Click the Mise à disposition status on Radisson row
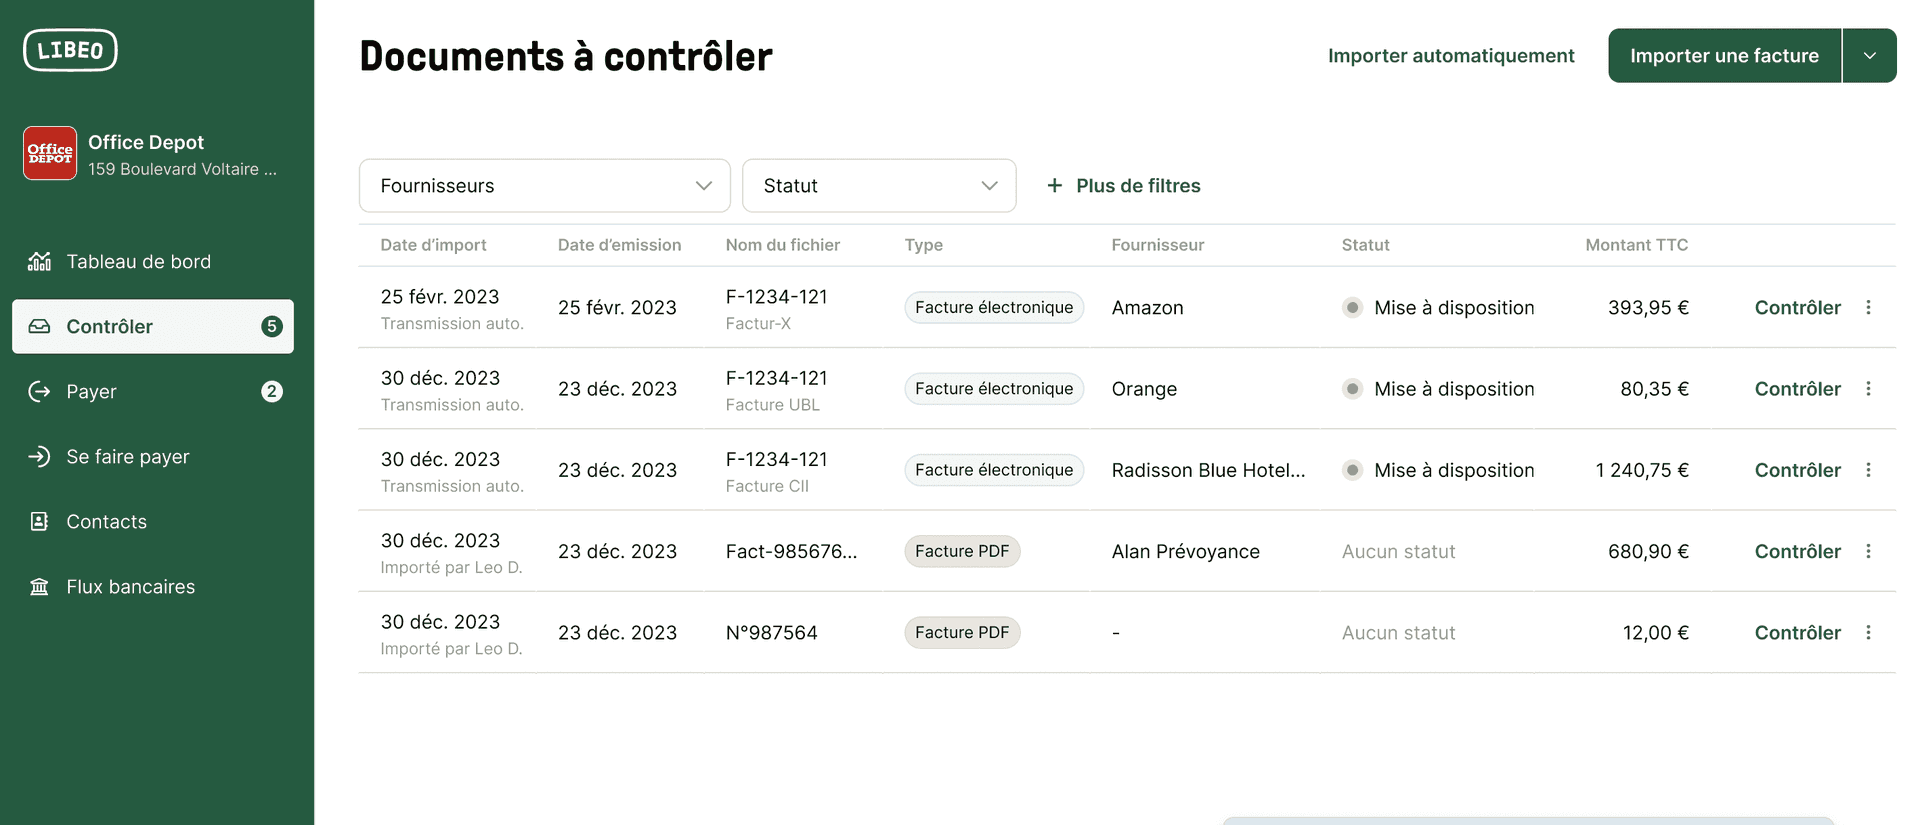 tap(1455, 469)
